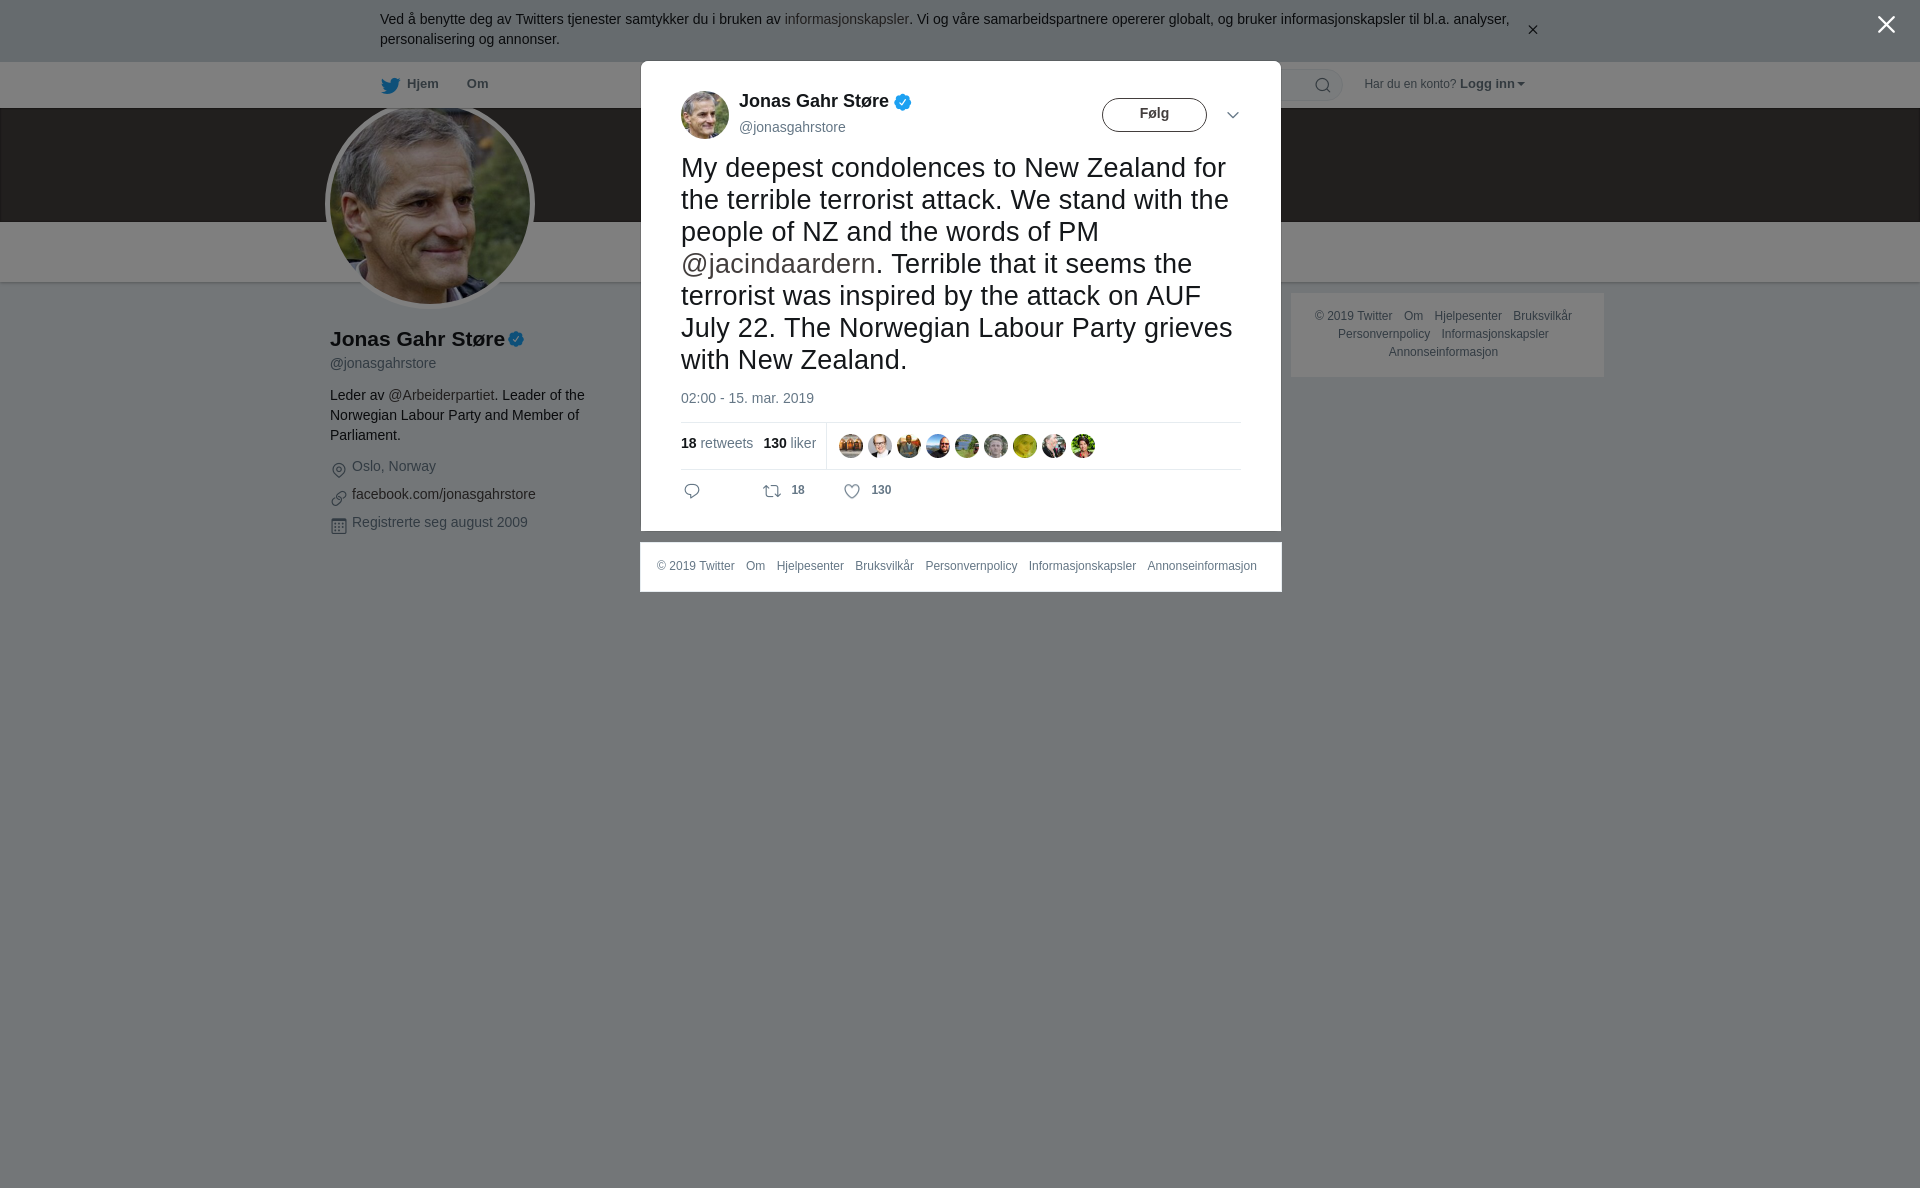
Task: Click the reply speech bubble icon
Action: pos(692,491)
